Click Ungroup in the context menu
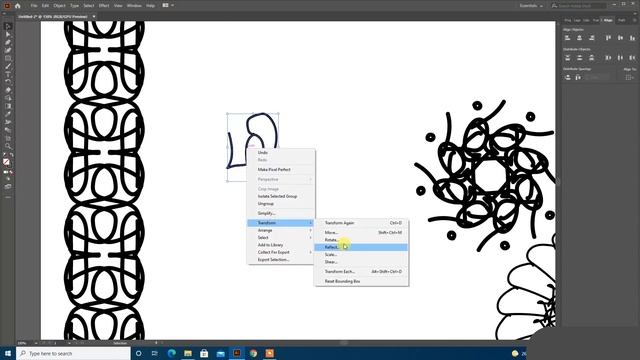This screenshot has width=640, height=360. pyautogui.click(x=281, y=204)
